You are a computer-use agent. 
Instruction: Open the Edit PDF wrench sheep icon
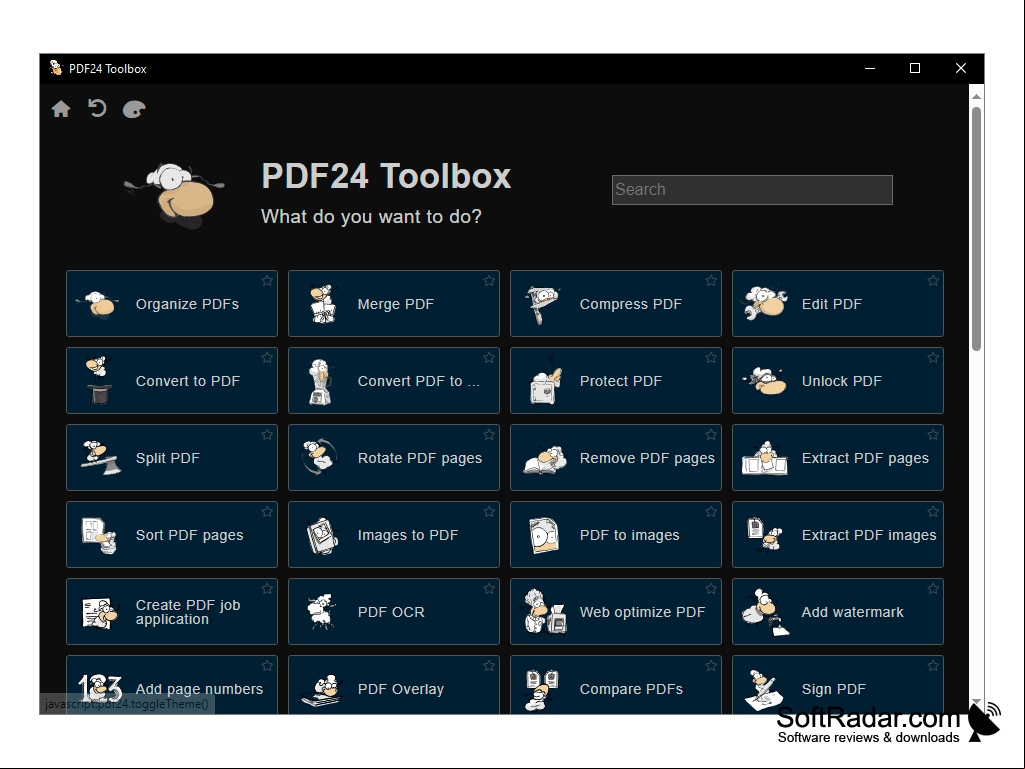[765, 303]
